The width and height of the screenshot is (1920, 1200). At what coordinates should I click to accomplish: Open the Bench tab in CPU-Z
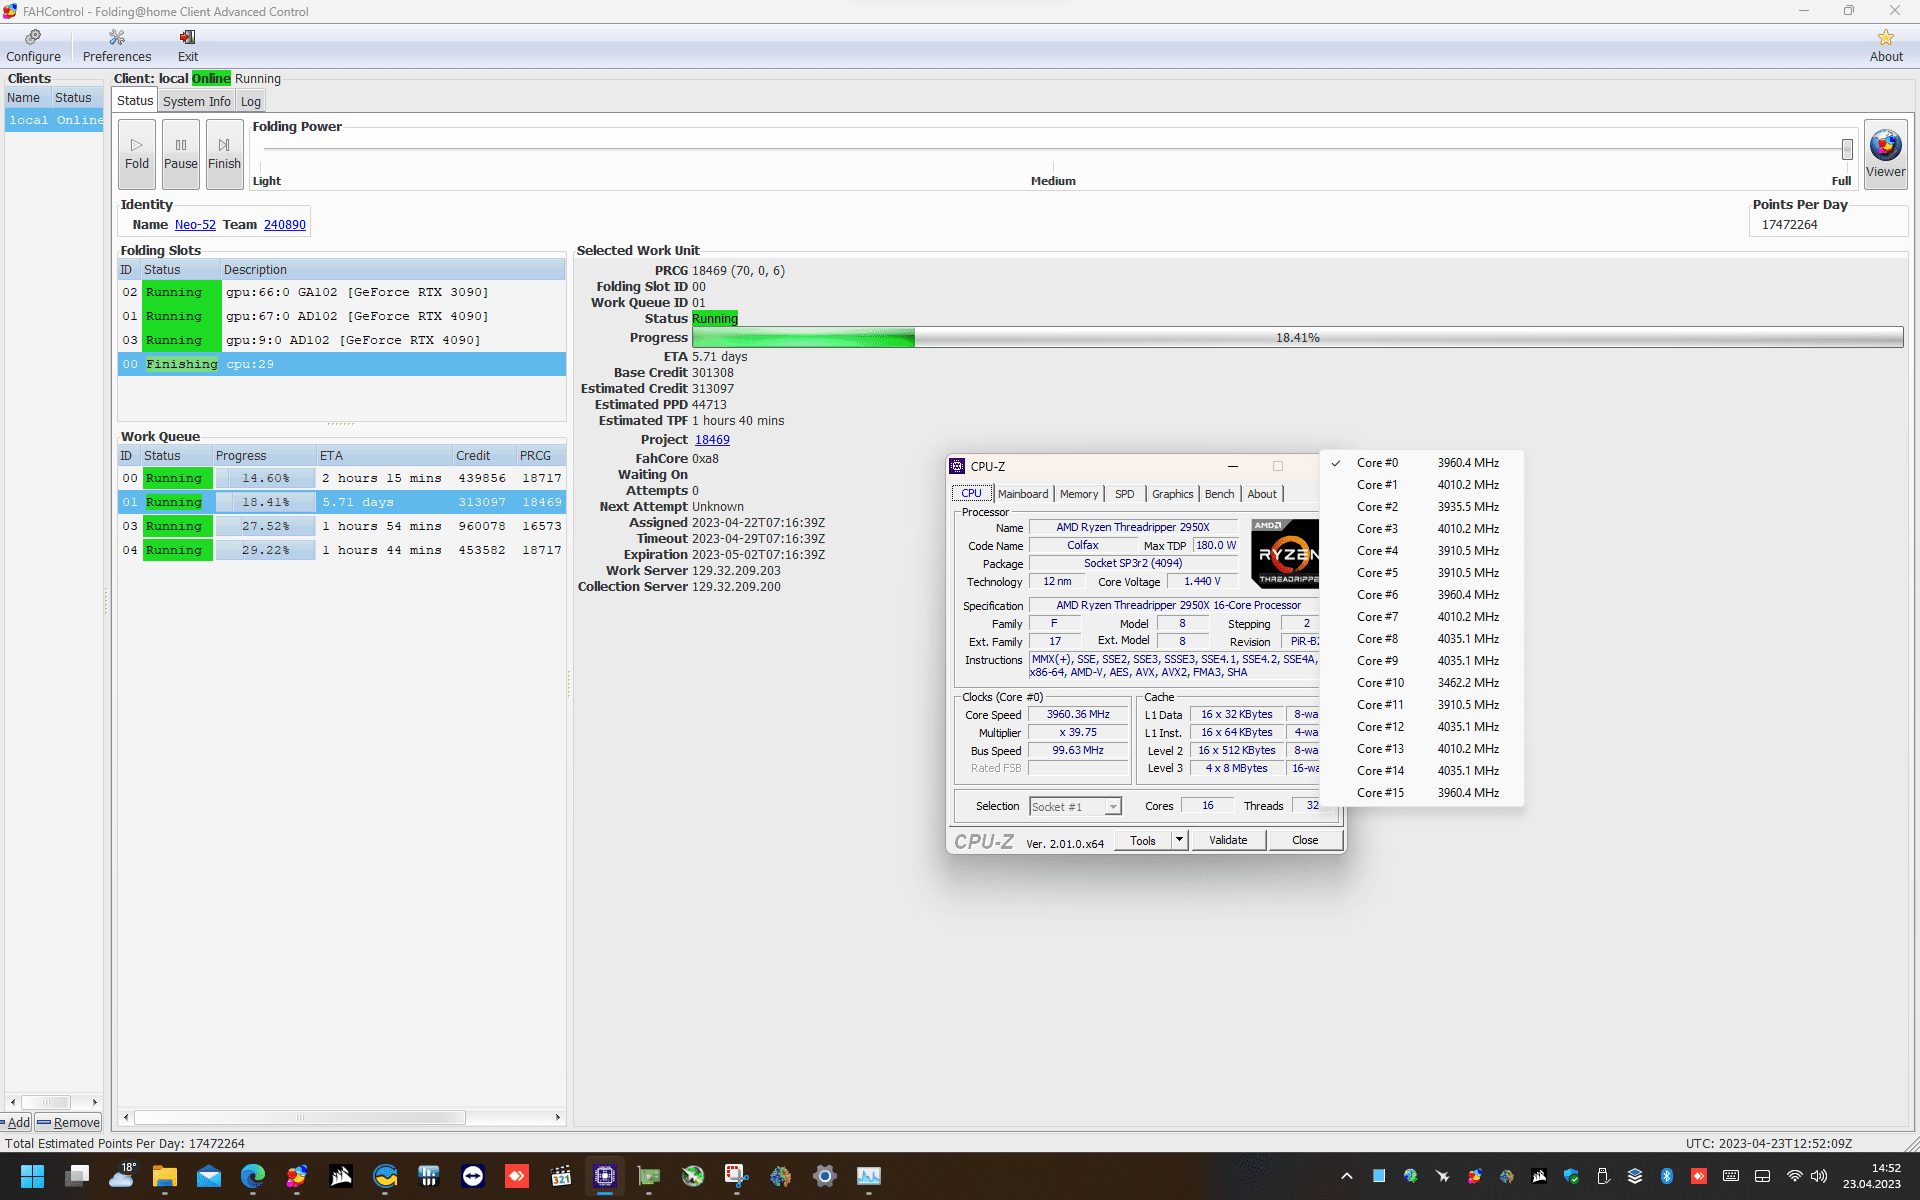point(1219,494)
